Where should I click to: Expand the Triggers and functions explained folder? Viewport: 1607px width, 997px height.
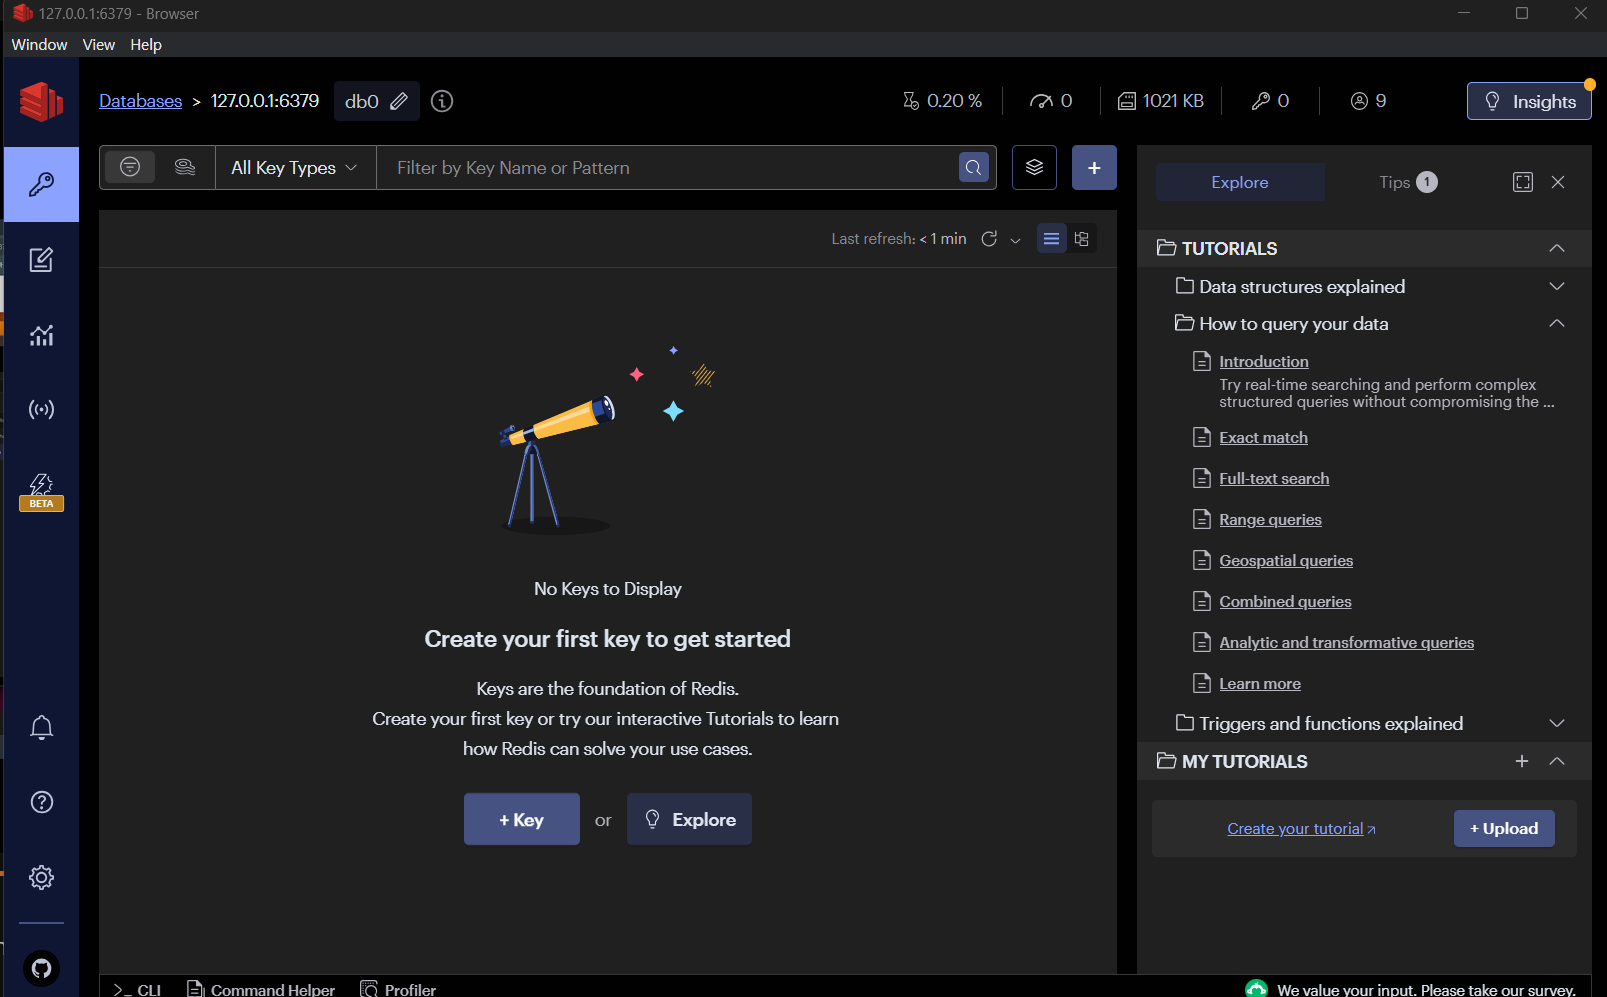coord(1556,723)
